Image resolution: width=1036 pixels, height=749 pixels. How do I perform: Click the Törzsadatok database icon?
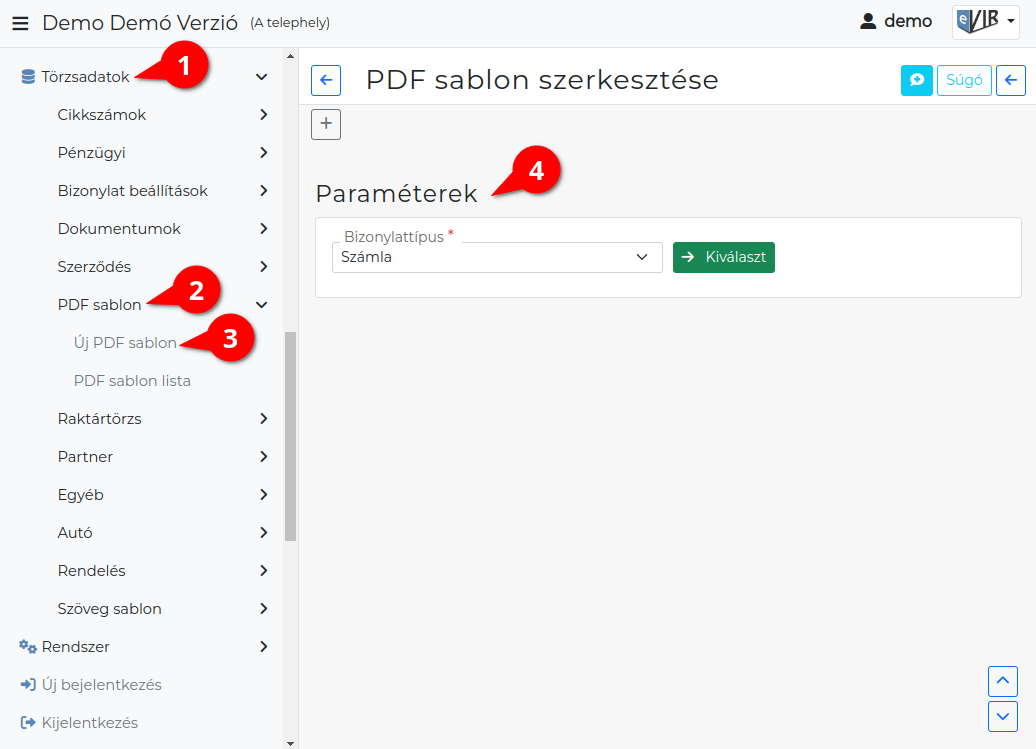pyautogui.click(x=28, y=77)
